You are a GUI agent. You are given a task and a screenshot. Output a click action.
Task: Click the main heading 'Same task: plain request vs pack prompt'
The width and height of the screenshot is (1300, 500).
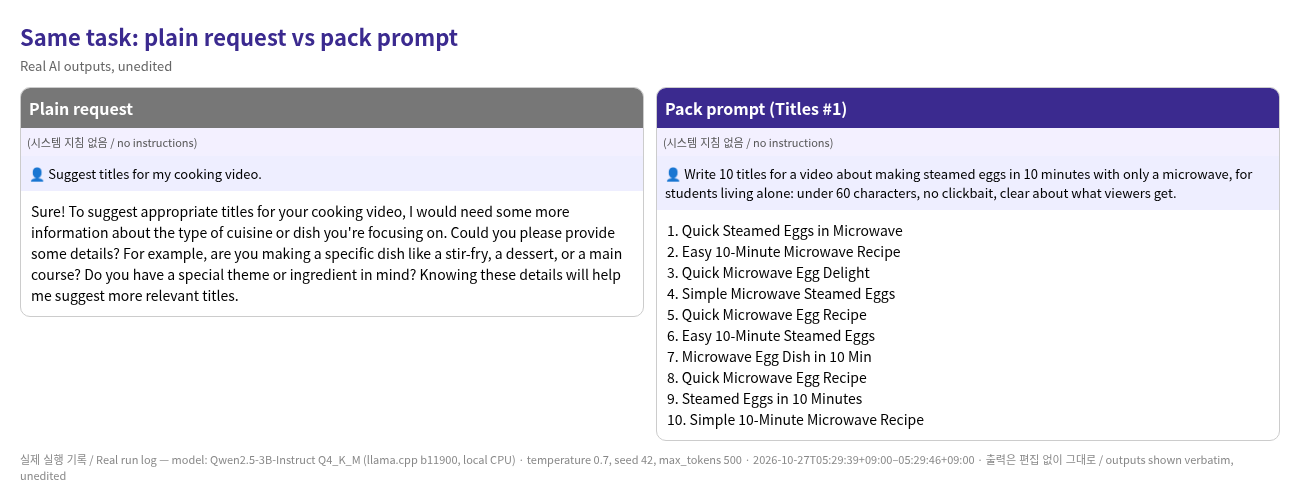tap(239, 38)
